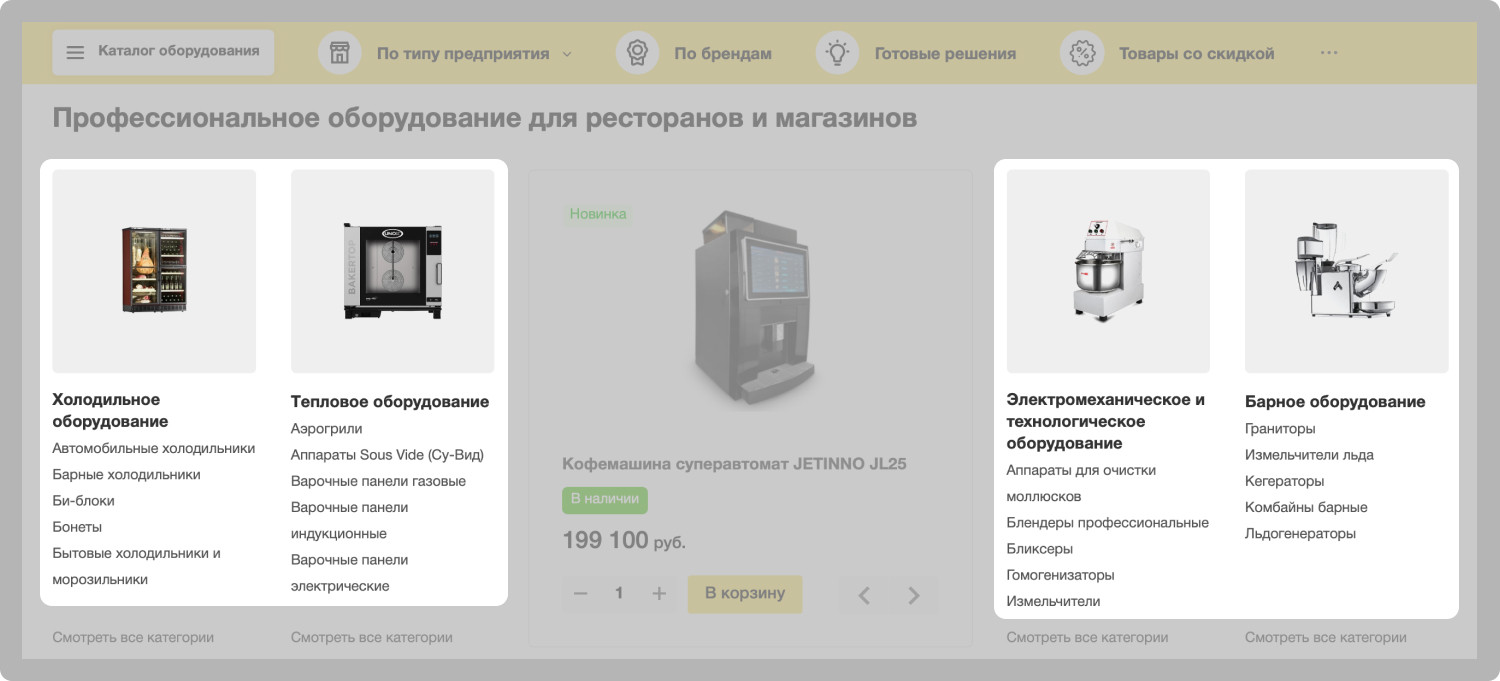
Task: Select Комбайны барные subcategory
Action: (1307, 507)
